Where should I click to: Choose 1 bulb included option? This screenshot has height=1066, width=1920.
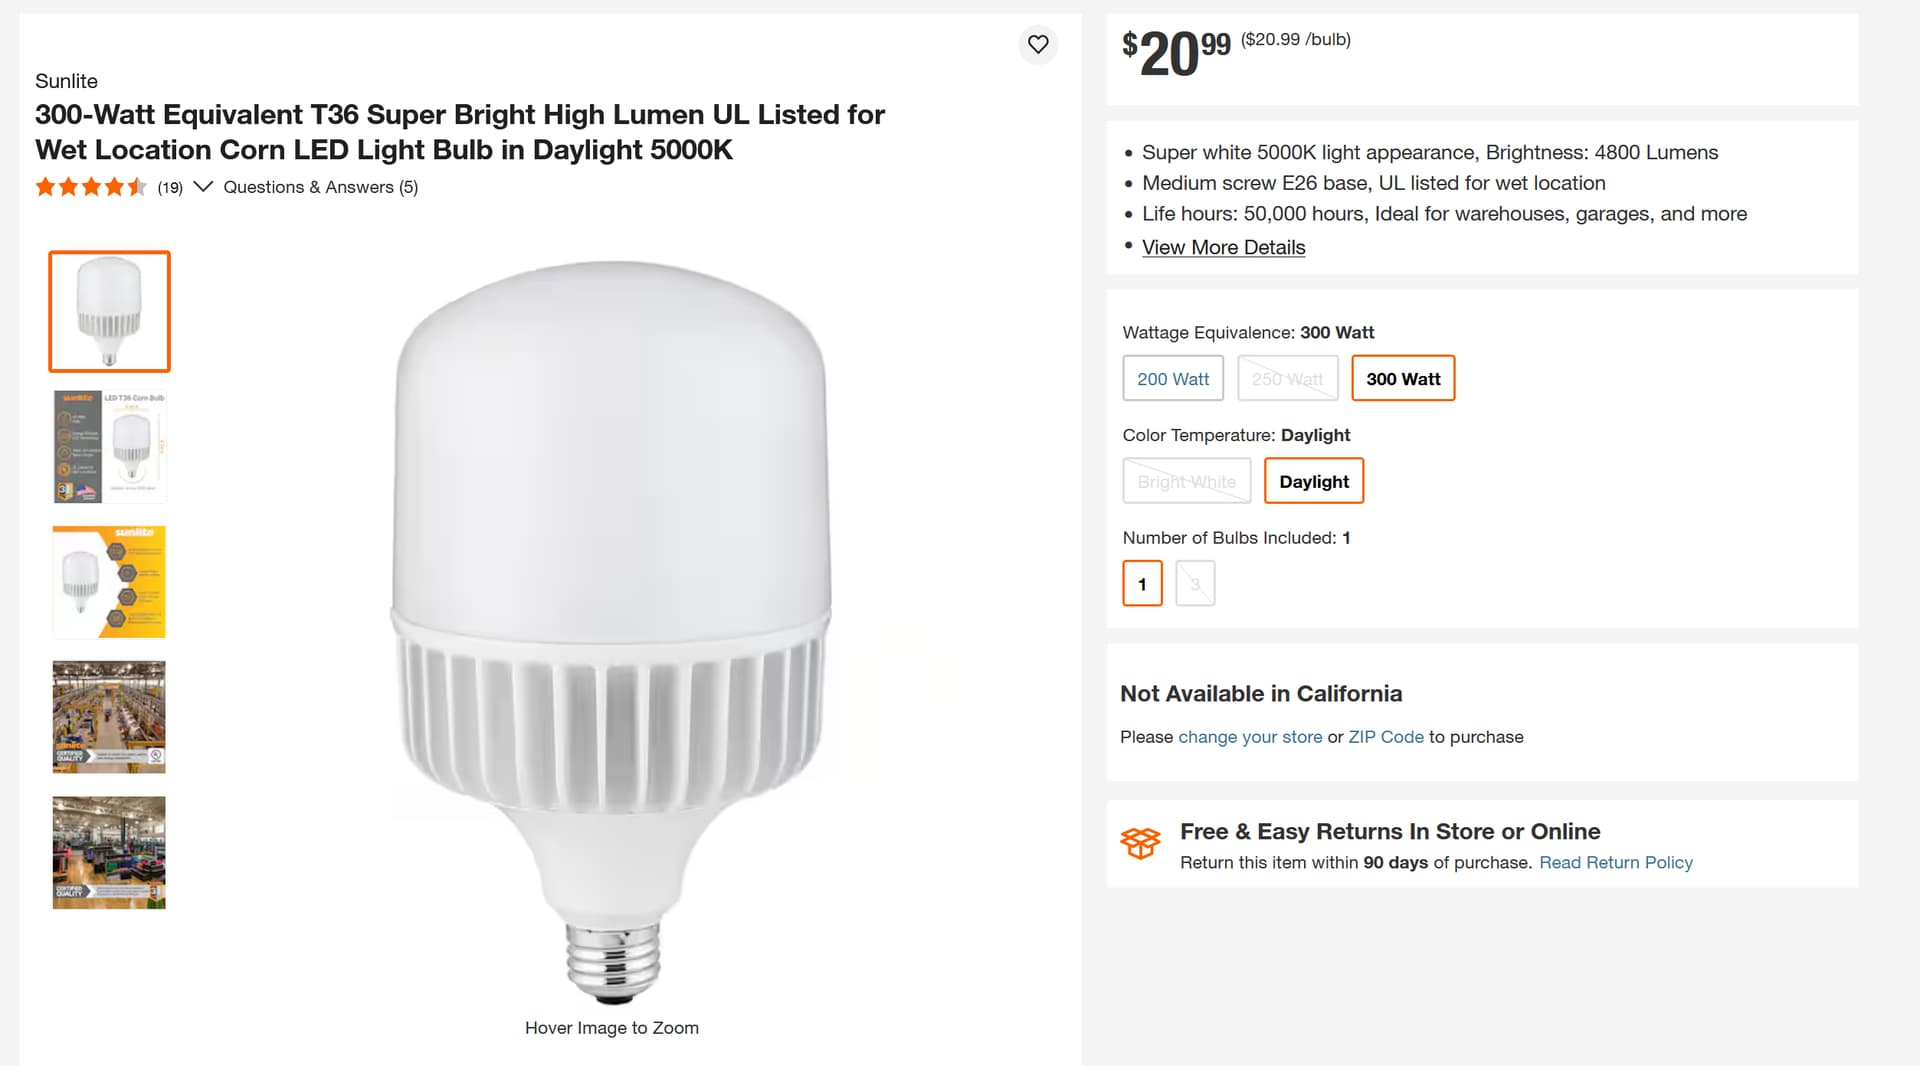pos(1142,584)
